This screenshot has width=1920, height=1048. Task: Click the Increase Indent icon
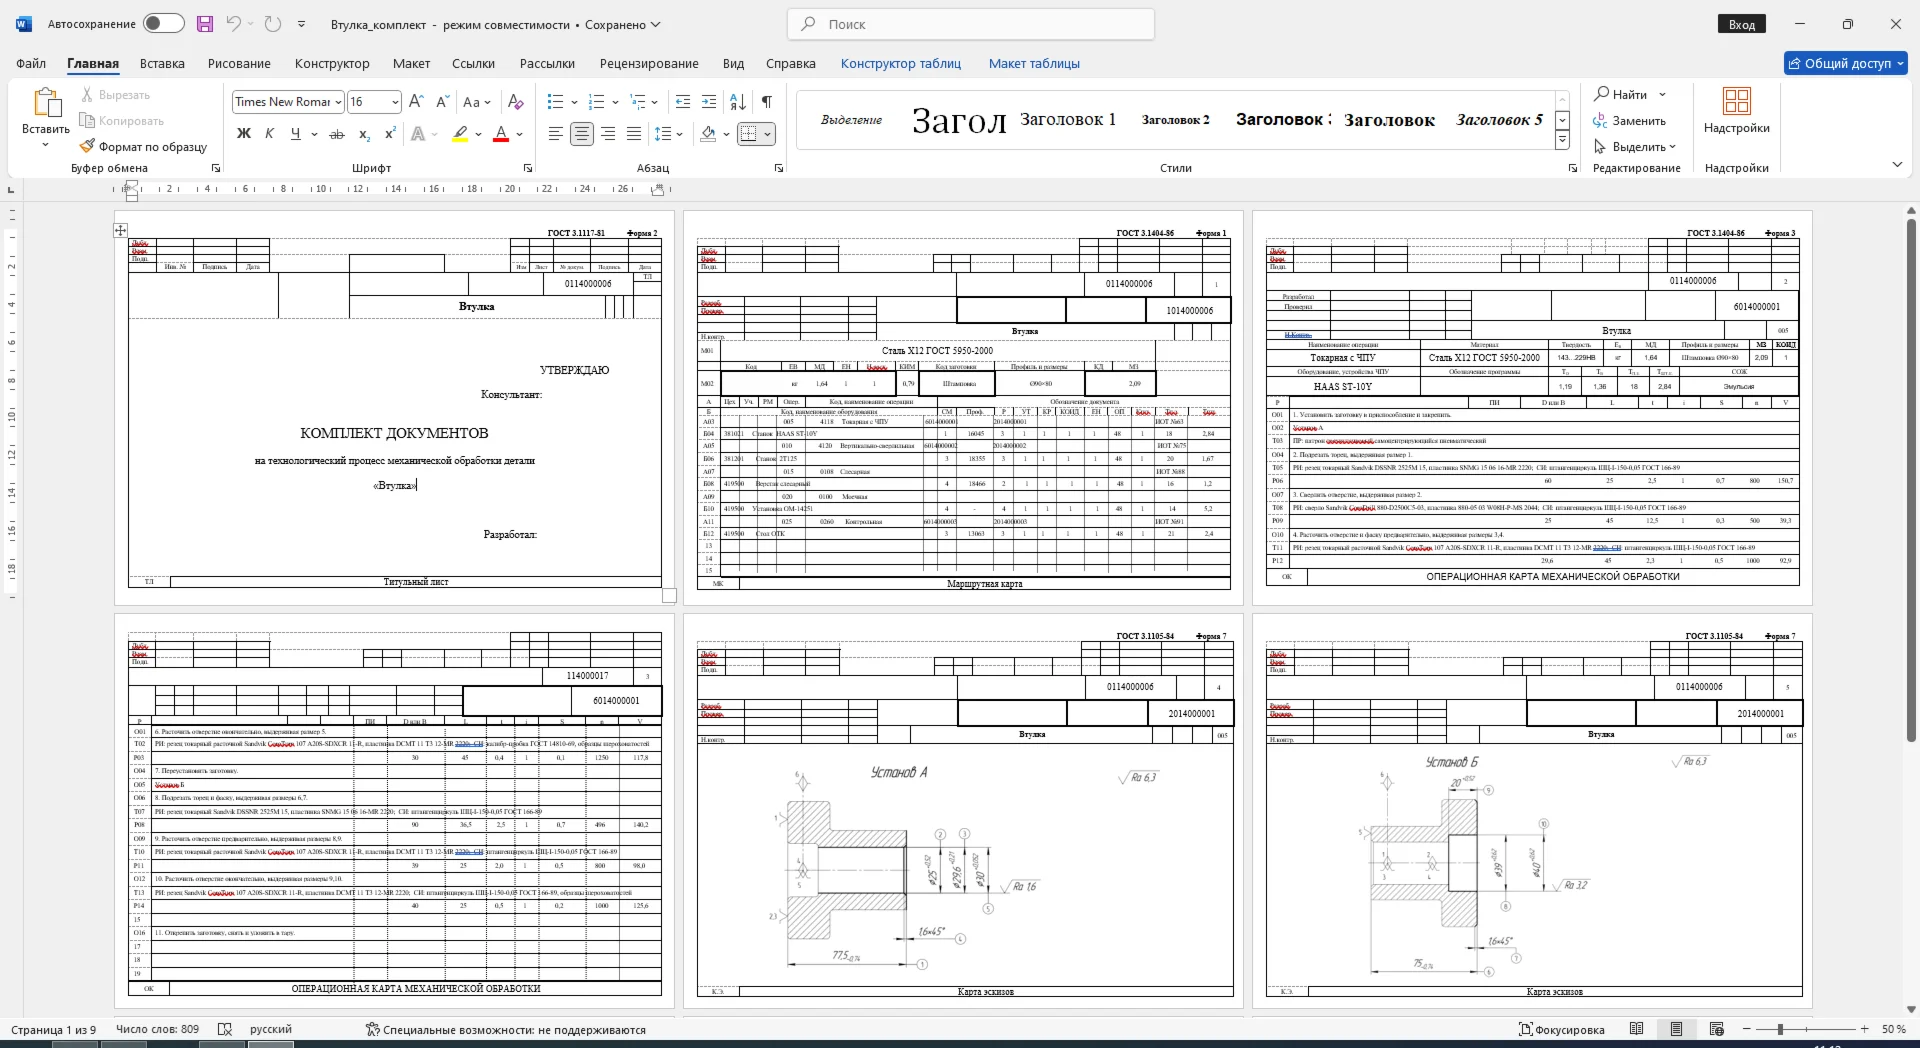(709, 102)
